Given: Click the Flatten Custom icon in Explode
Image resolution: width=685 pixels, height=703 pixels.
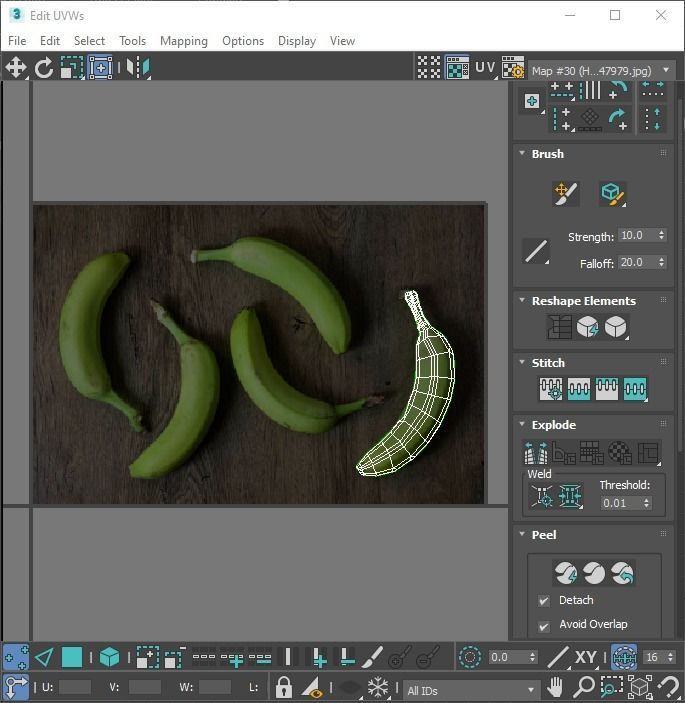Looking at the screenshot, I should (648, 453).
